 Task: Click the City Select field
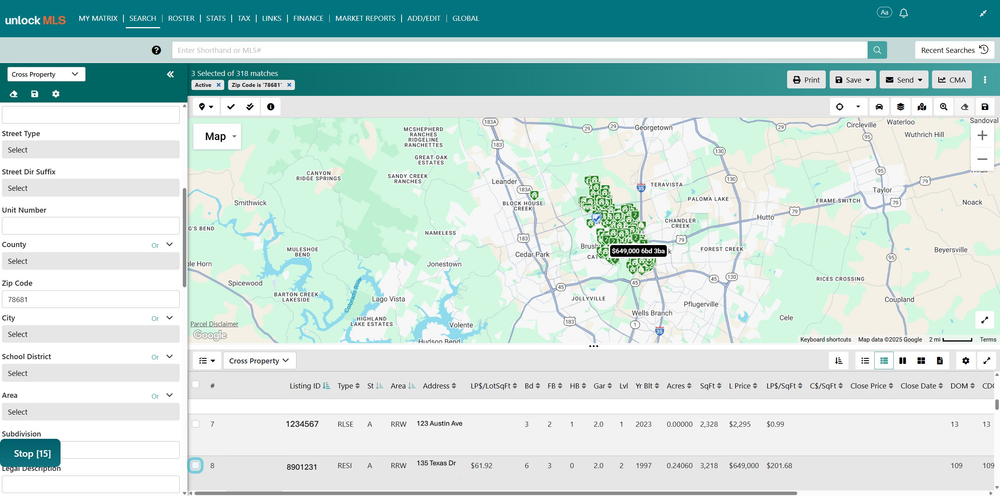91,334
